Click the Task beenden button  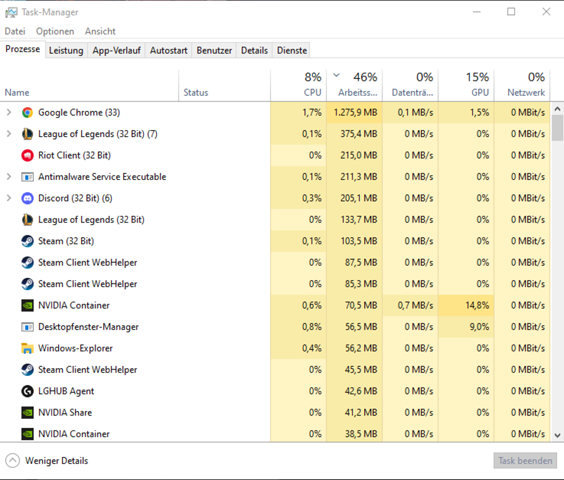(525, 461)
